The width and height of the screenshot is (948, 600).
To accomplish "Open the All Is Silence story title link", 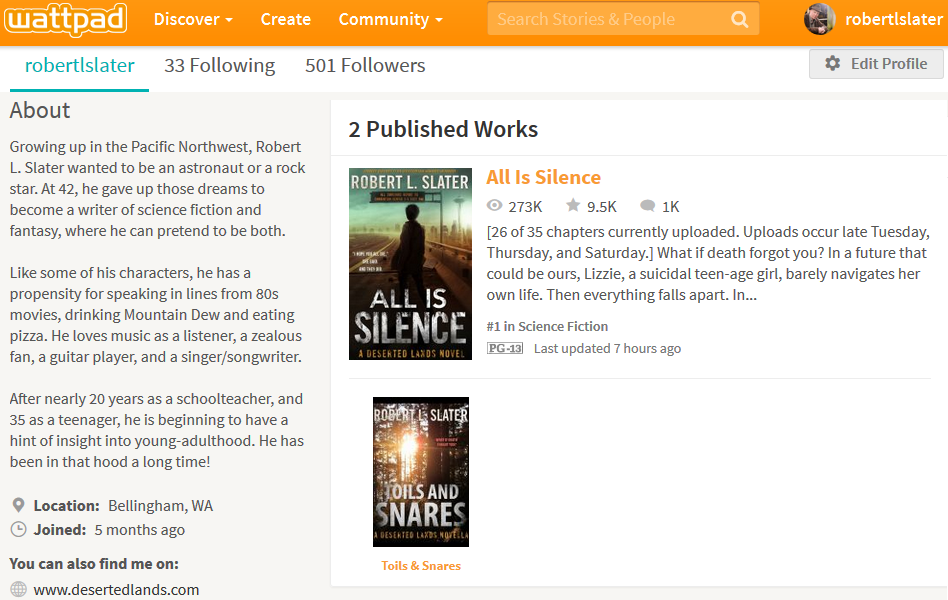I will tap(544, 177).
